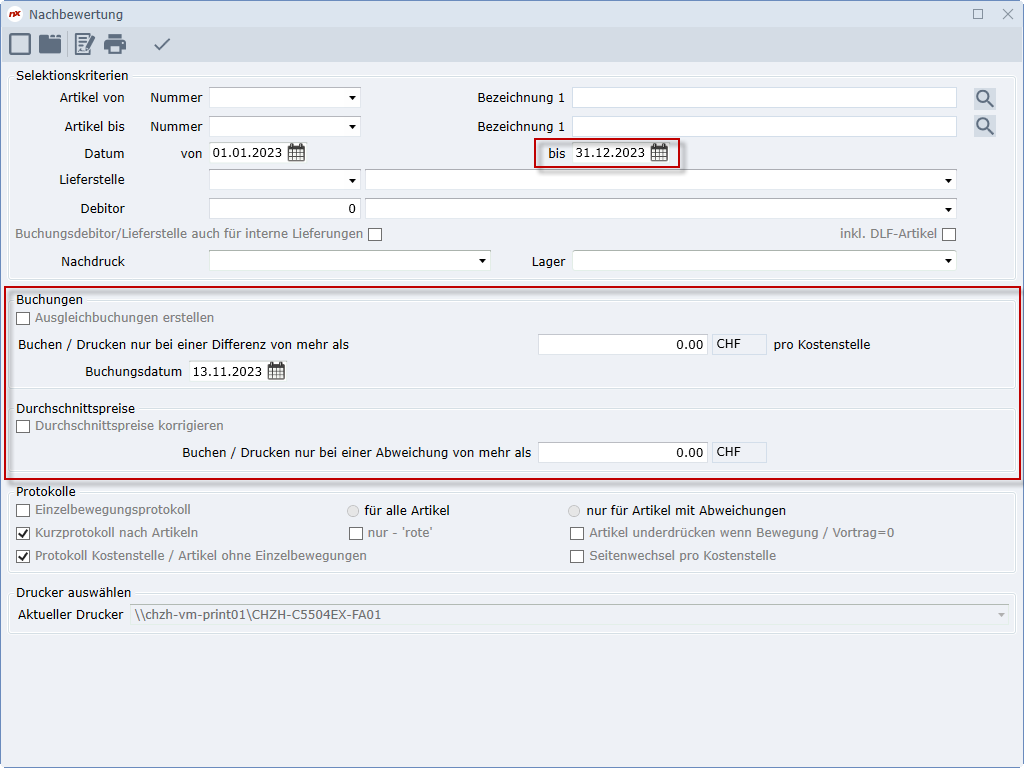The height and width of the screenshot is (768, 1024).
Task: Click the edit protocol toolbar icon
Action: click(x=84, y=44)
